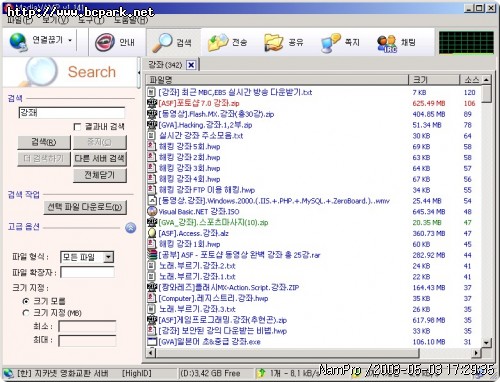500x382 pixels.
Task: Enable the 결과내 검색 checkbox
Action: (77, 127)
